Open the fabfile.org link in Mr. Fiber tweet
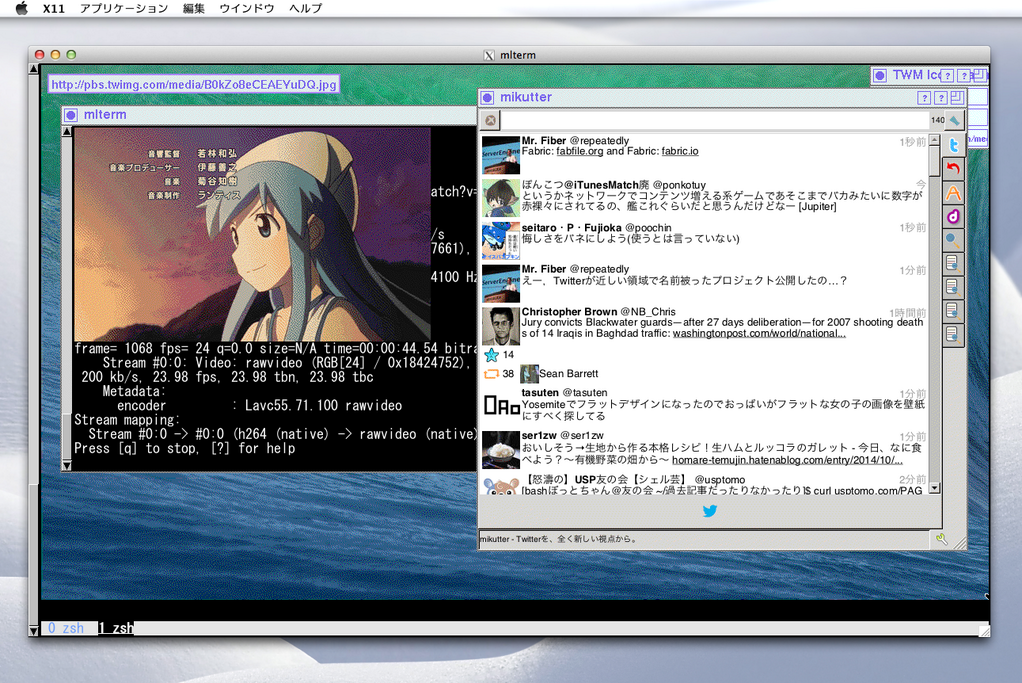This screenshot has height=683, width=1022. [x=579, y=151]
